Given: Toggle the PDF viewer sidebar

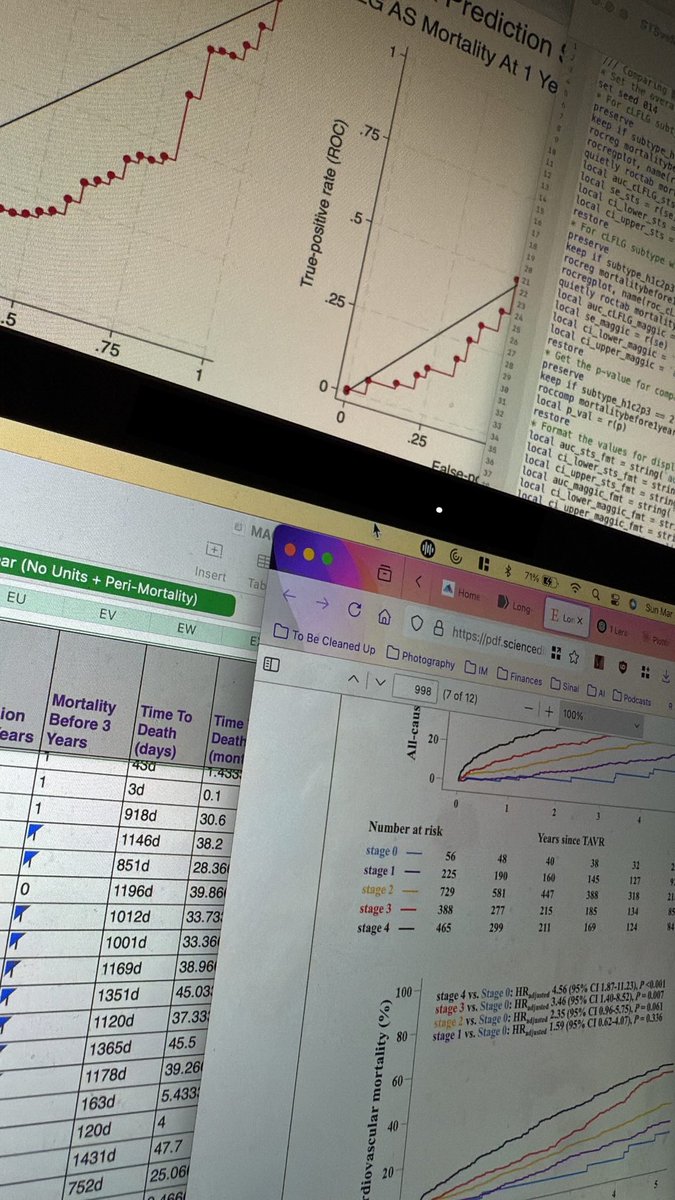Looking at the screenshot, I should click(272, 664).
